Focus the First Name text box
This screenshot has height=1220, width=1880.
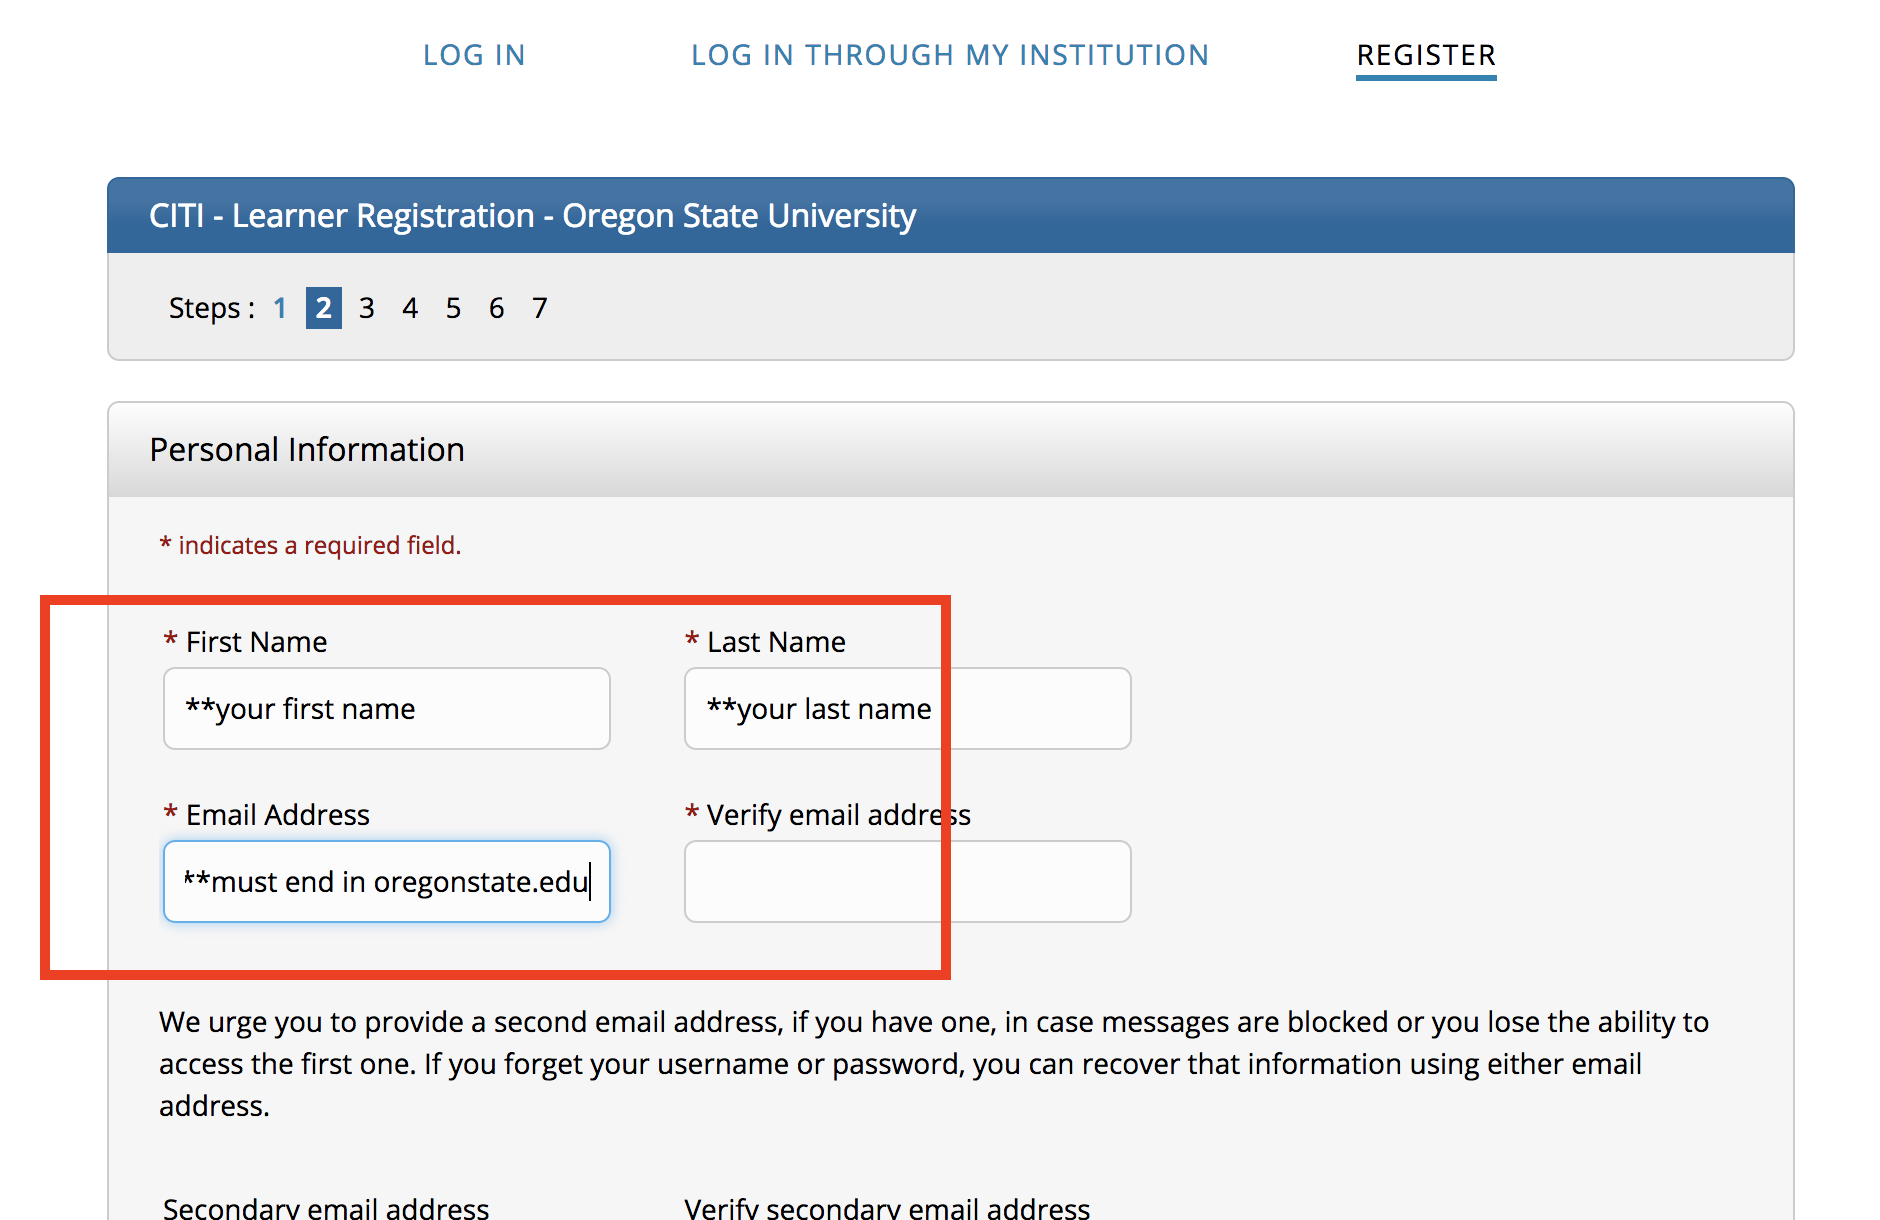386,709
